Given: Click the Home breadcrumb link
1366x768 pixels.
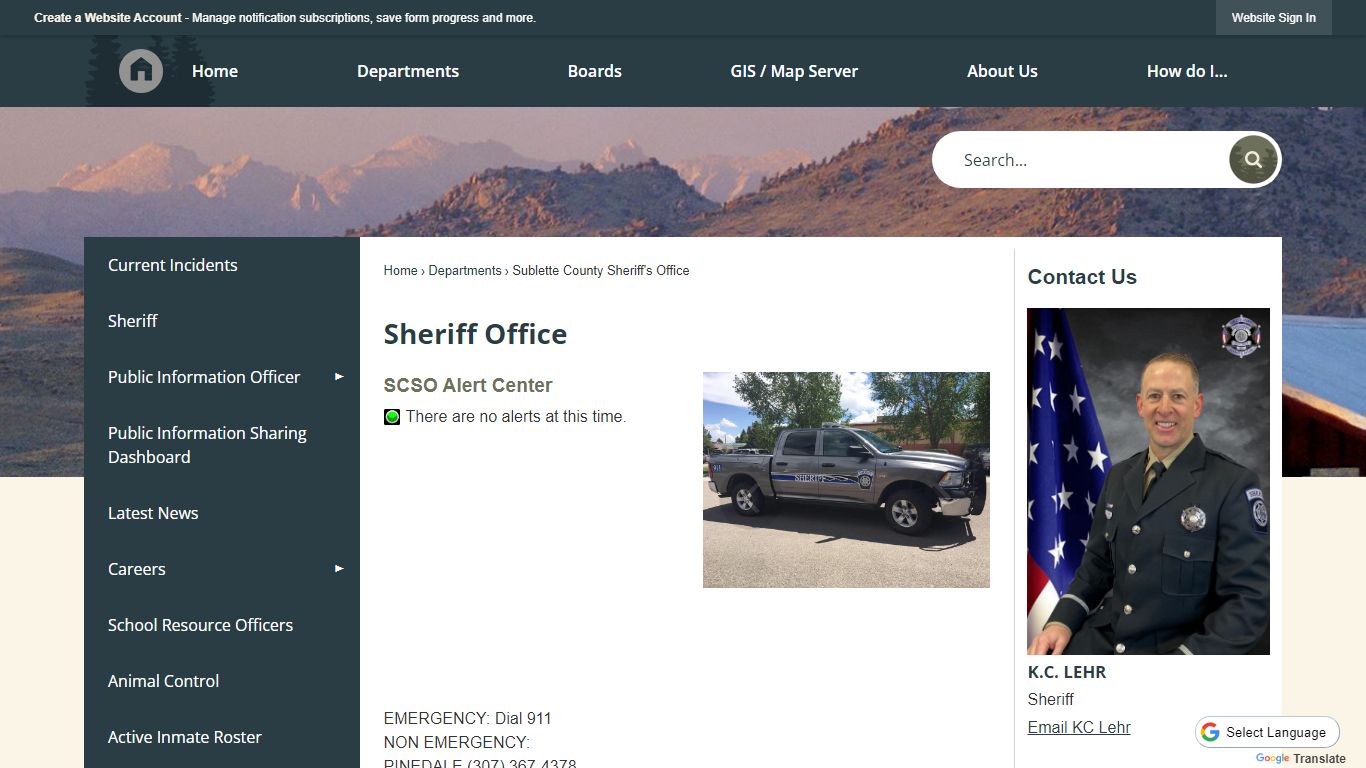Looking at the screenshot, I should [400, 271].
